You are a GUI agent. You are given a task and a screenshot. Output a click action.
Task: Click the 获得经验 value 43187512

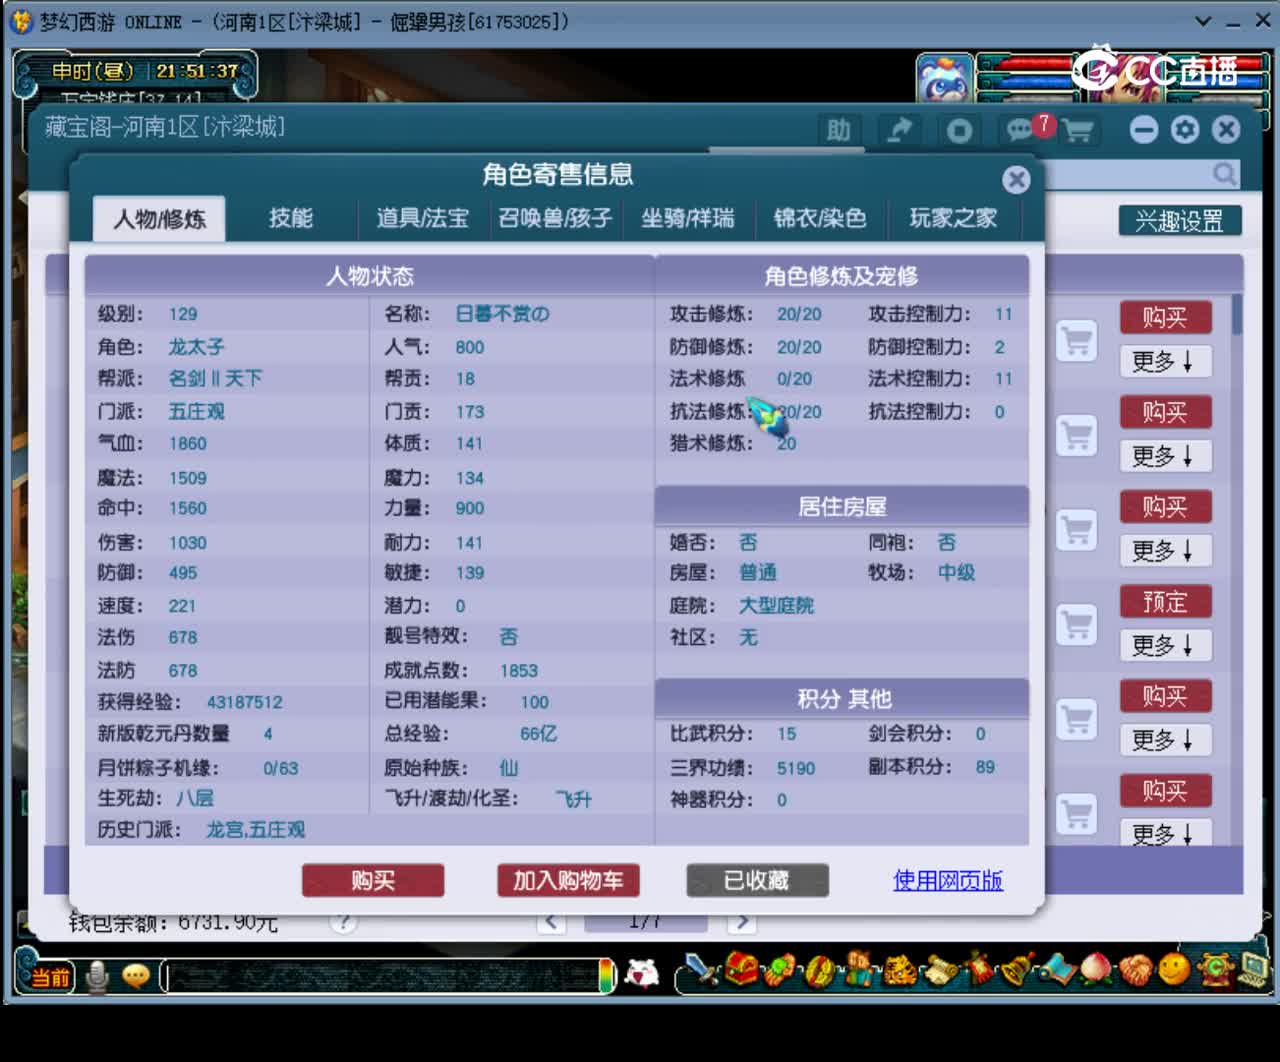pos(244,703)
